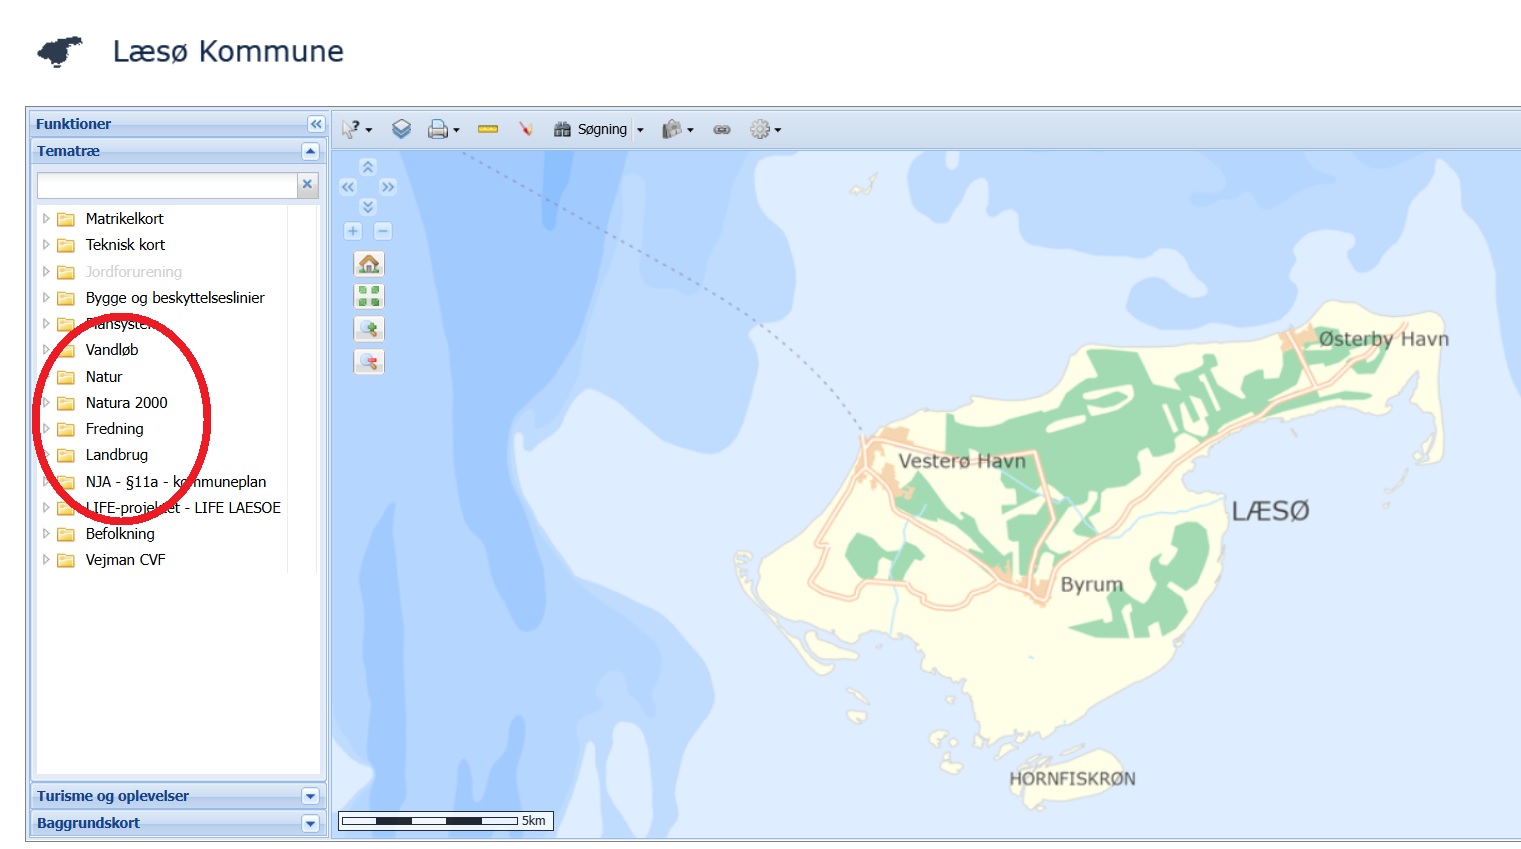The image size is (1521, 849).
Task: Open the link sharing tool
Action: pyautogui.click(x=722, y=128)
